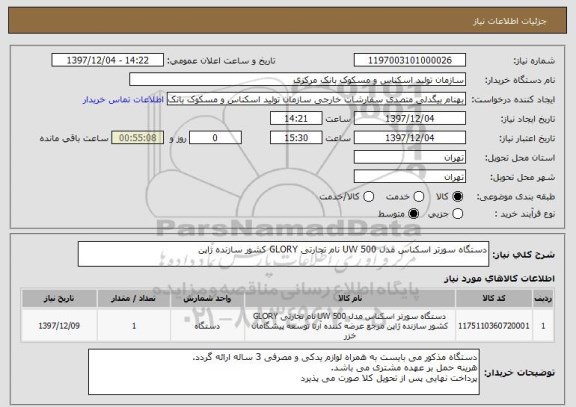Select the کالا/خدمت radio button
This screenshot has width=576, height=407.
click(x=368, y=197)
